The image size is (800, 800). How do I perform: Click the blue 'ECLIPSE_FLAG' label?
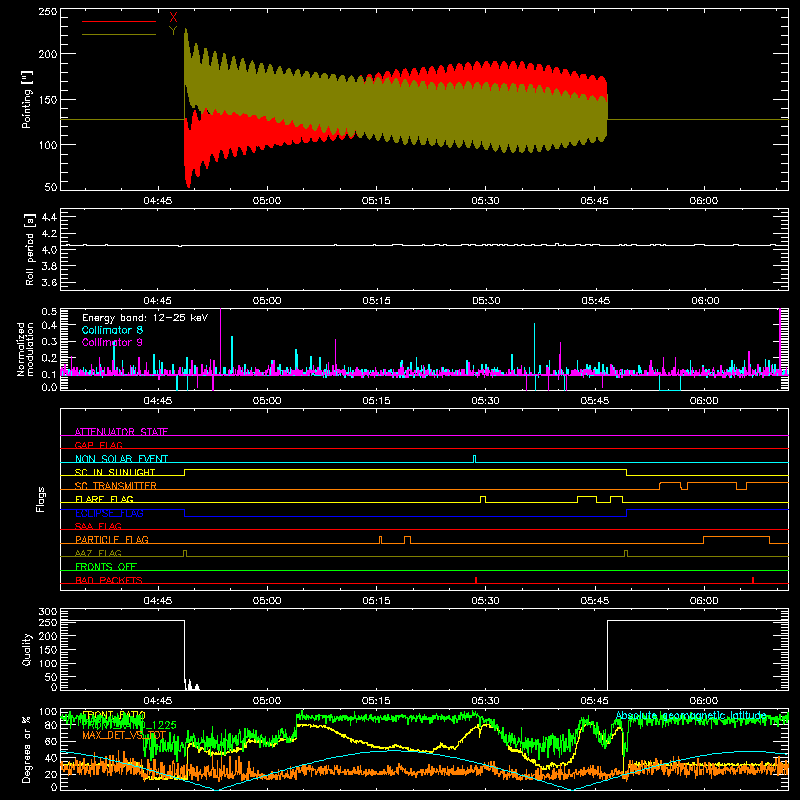click(109, 513)
